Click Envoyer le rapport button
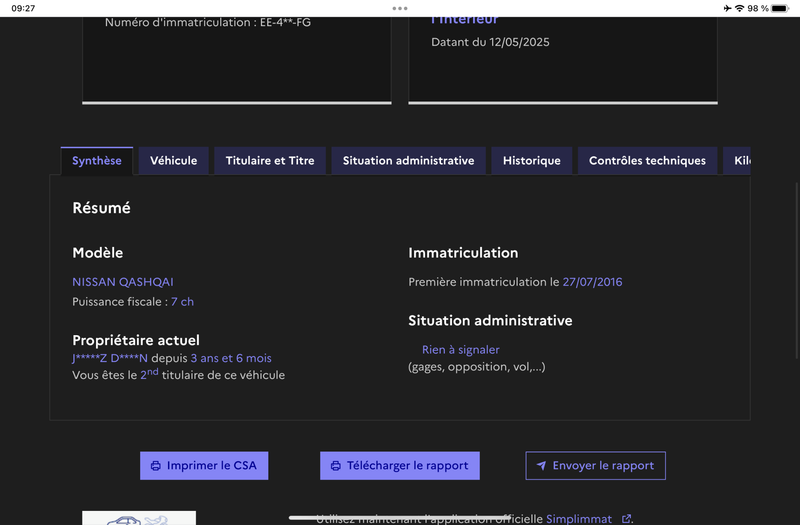The image size is (800, 525). [x=595, y=465]
